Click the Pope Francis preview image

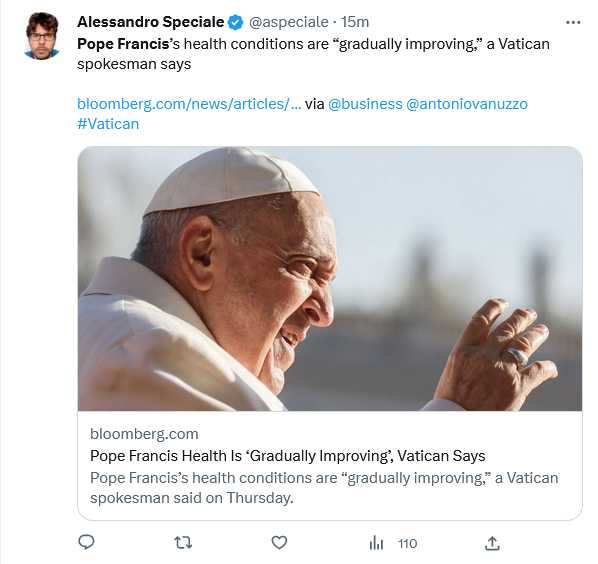pos(330,279)
